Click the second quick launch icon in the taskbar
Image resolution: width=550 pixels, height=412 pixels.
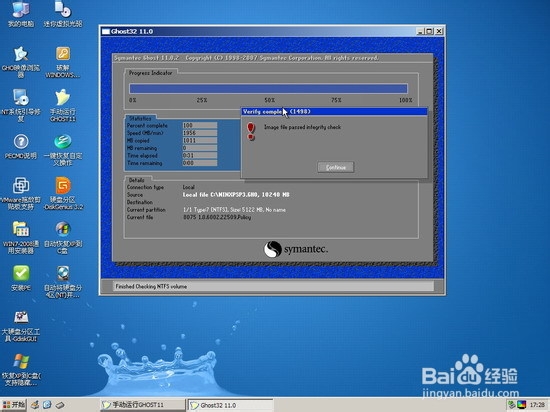click(x=47, y=405)
